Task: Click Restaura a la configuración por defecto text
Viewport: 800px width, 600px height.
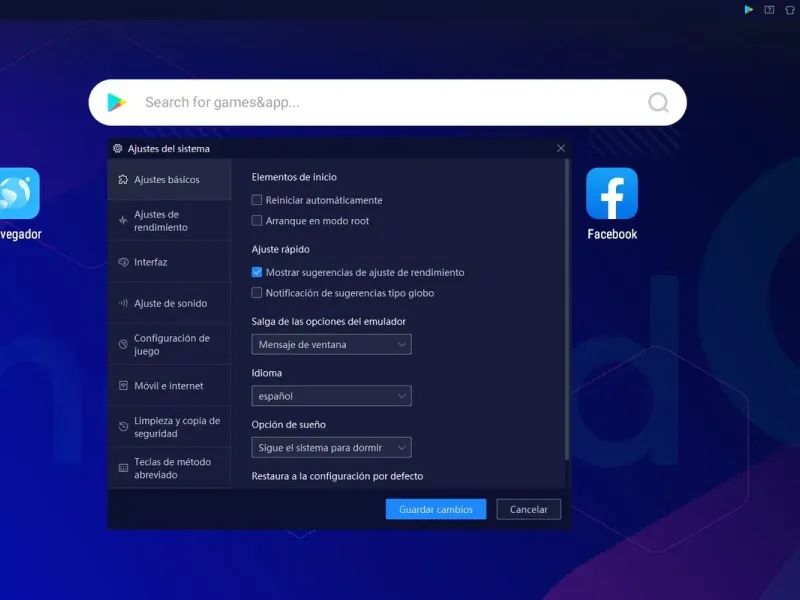Action: point(337,476)
